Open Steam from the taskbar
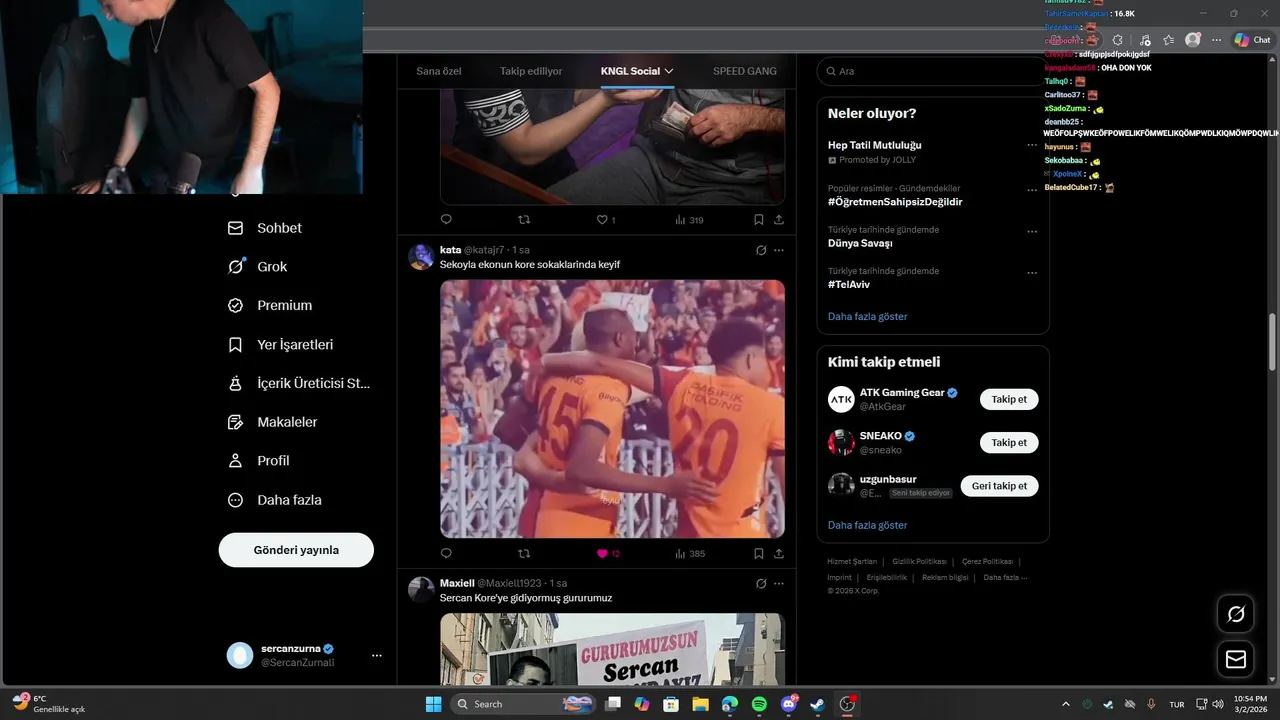This screenshot has width=1280, height=720. click(x=818, y=704)
